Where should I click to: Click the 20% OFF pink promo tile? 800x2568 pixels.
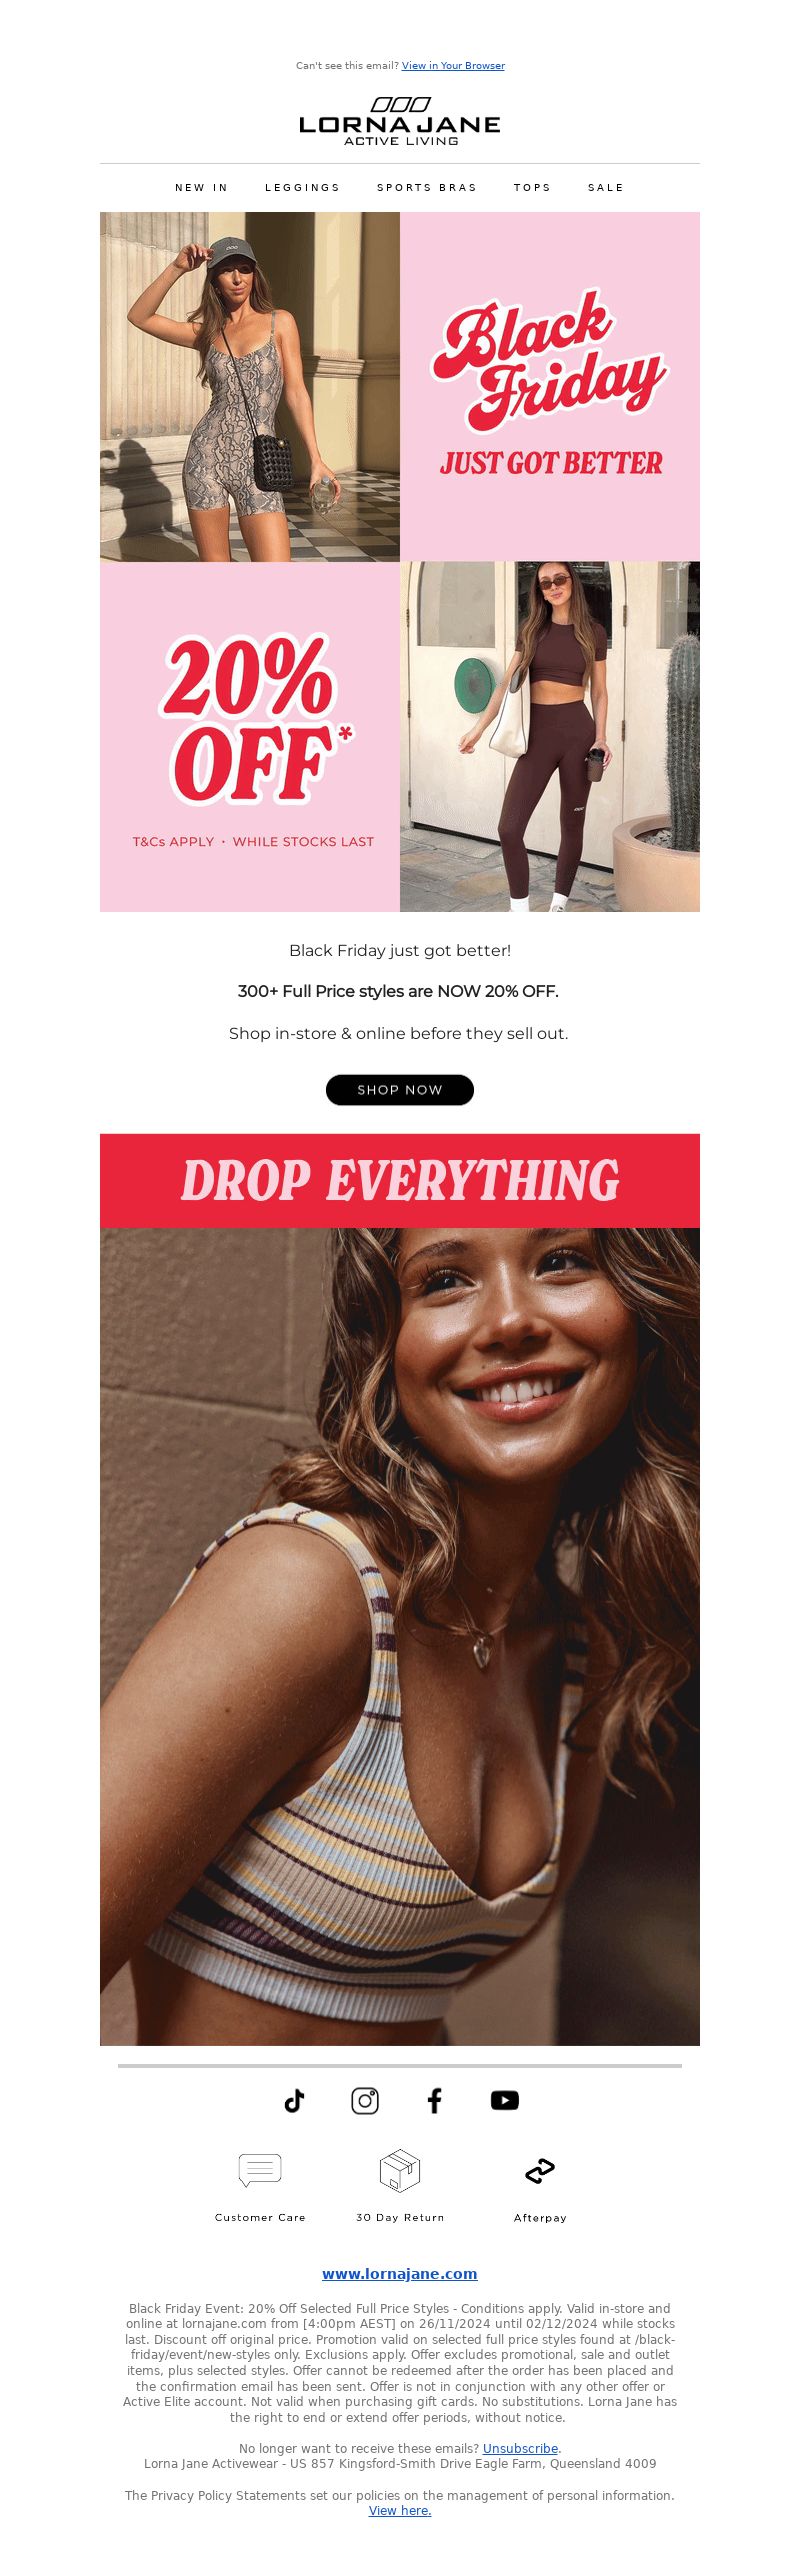pos(250,737)
